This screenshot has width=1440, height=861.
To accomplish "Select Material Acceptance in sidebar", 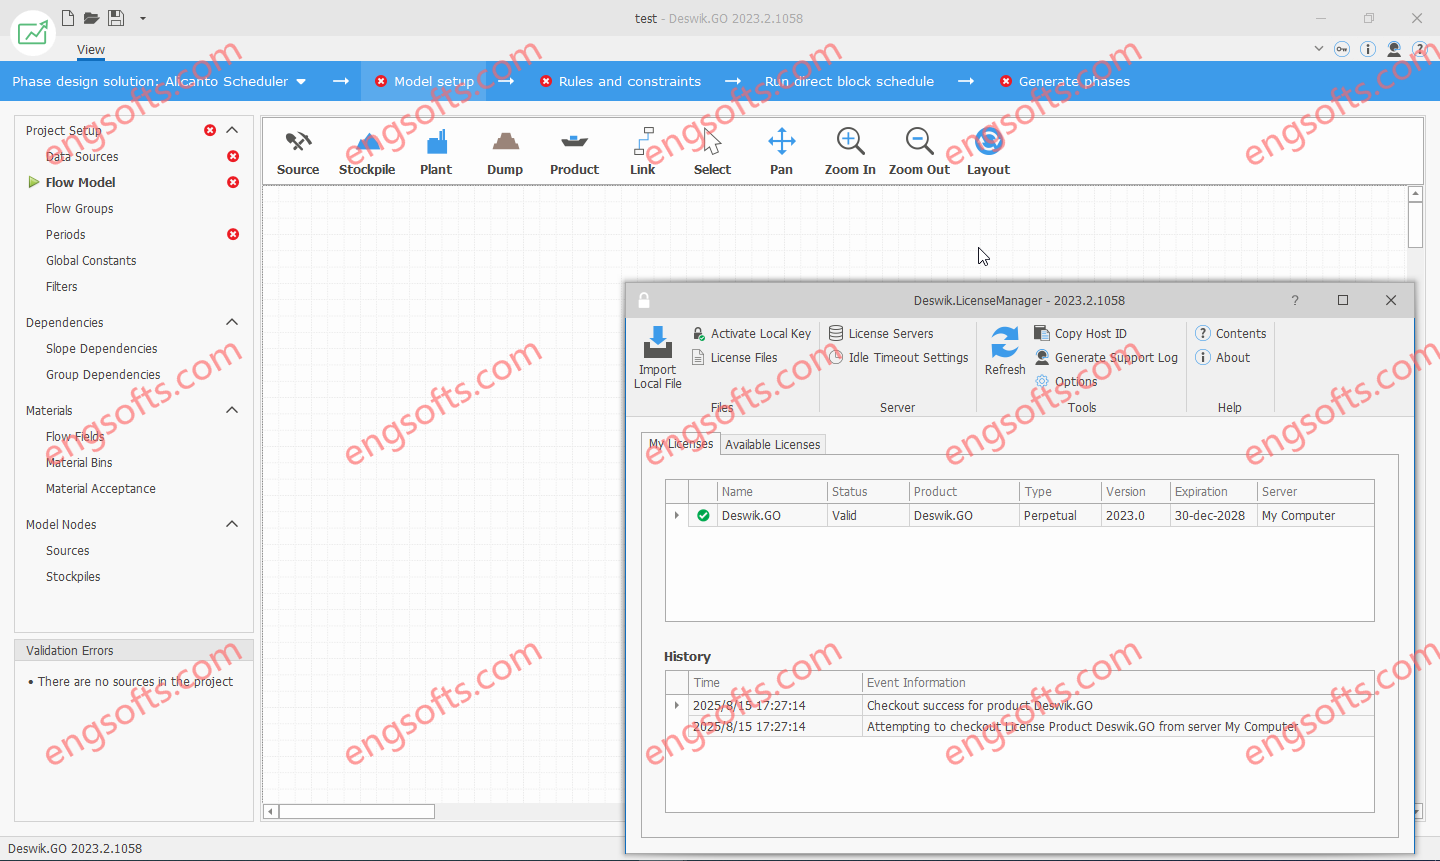I will point(100,488).
